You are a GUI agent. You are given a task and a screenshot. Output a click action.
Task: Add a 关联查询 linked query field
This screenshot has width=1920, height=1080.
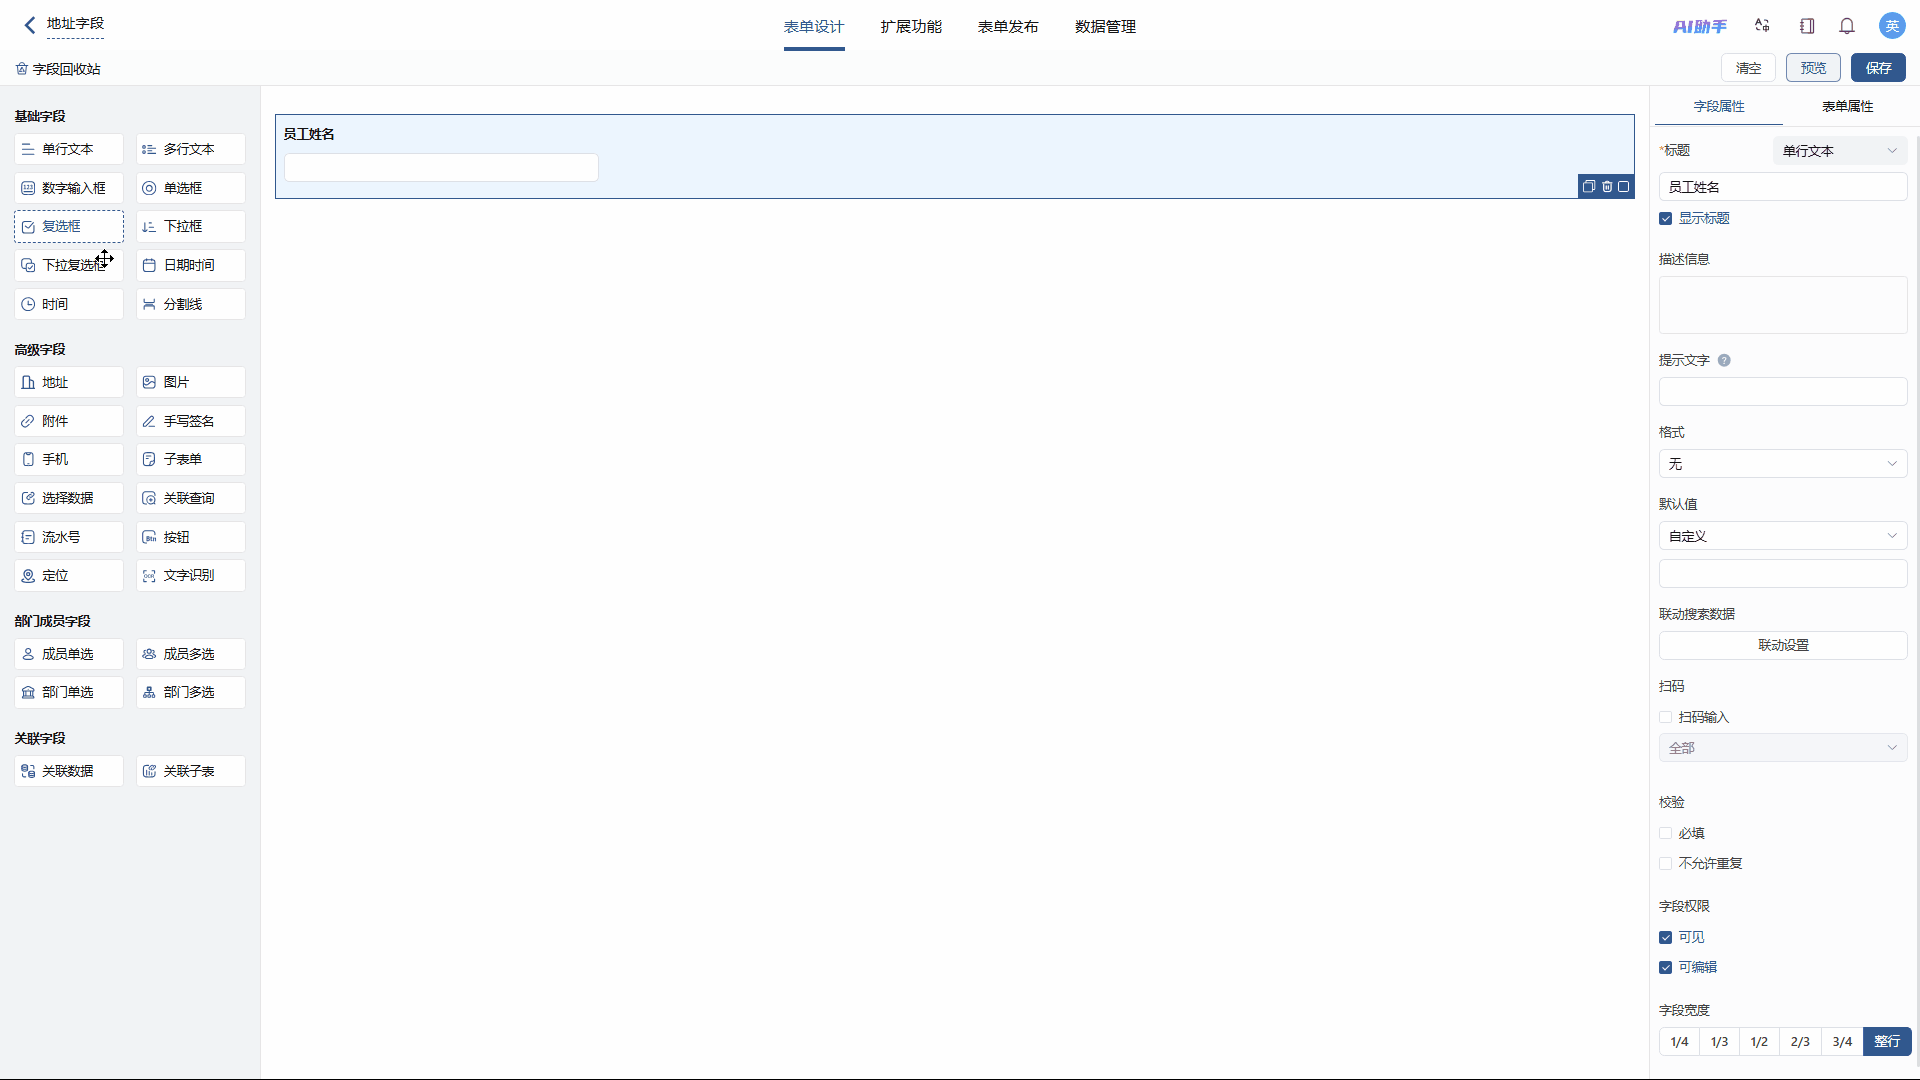click(191, 498)
